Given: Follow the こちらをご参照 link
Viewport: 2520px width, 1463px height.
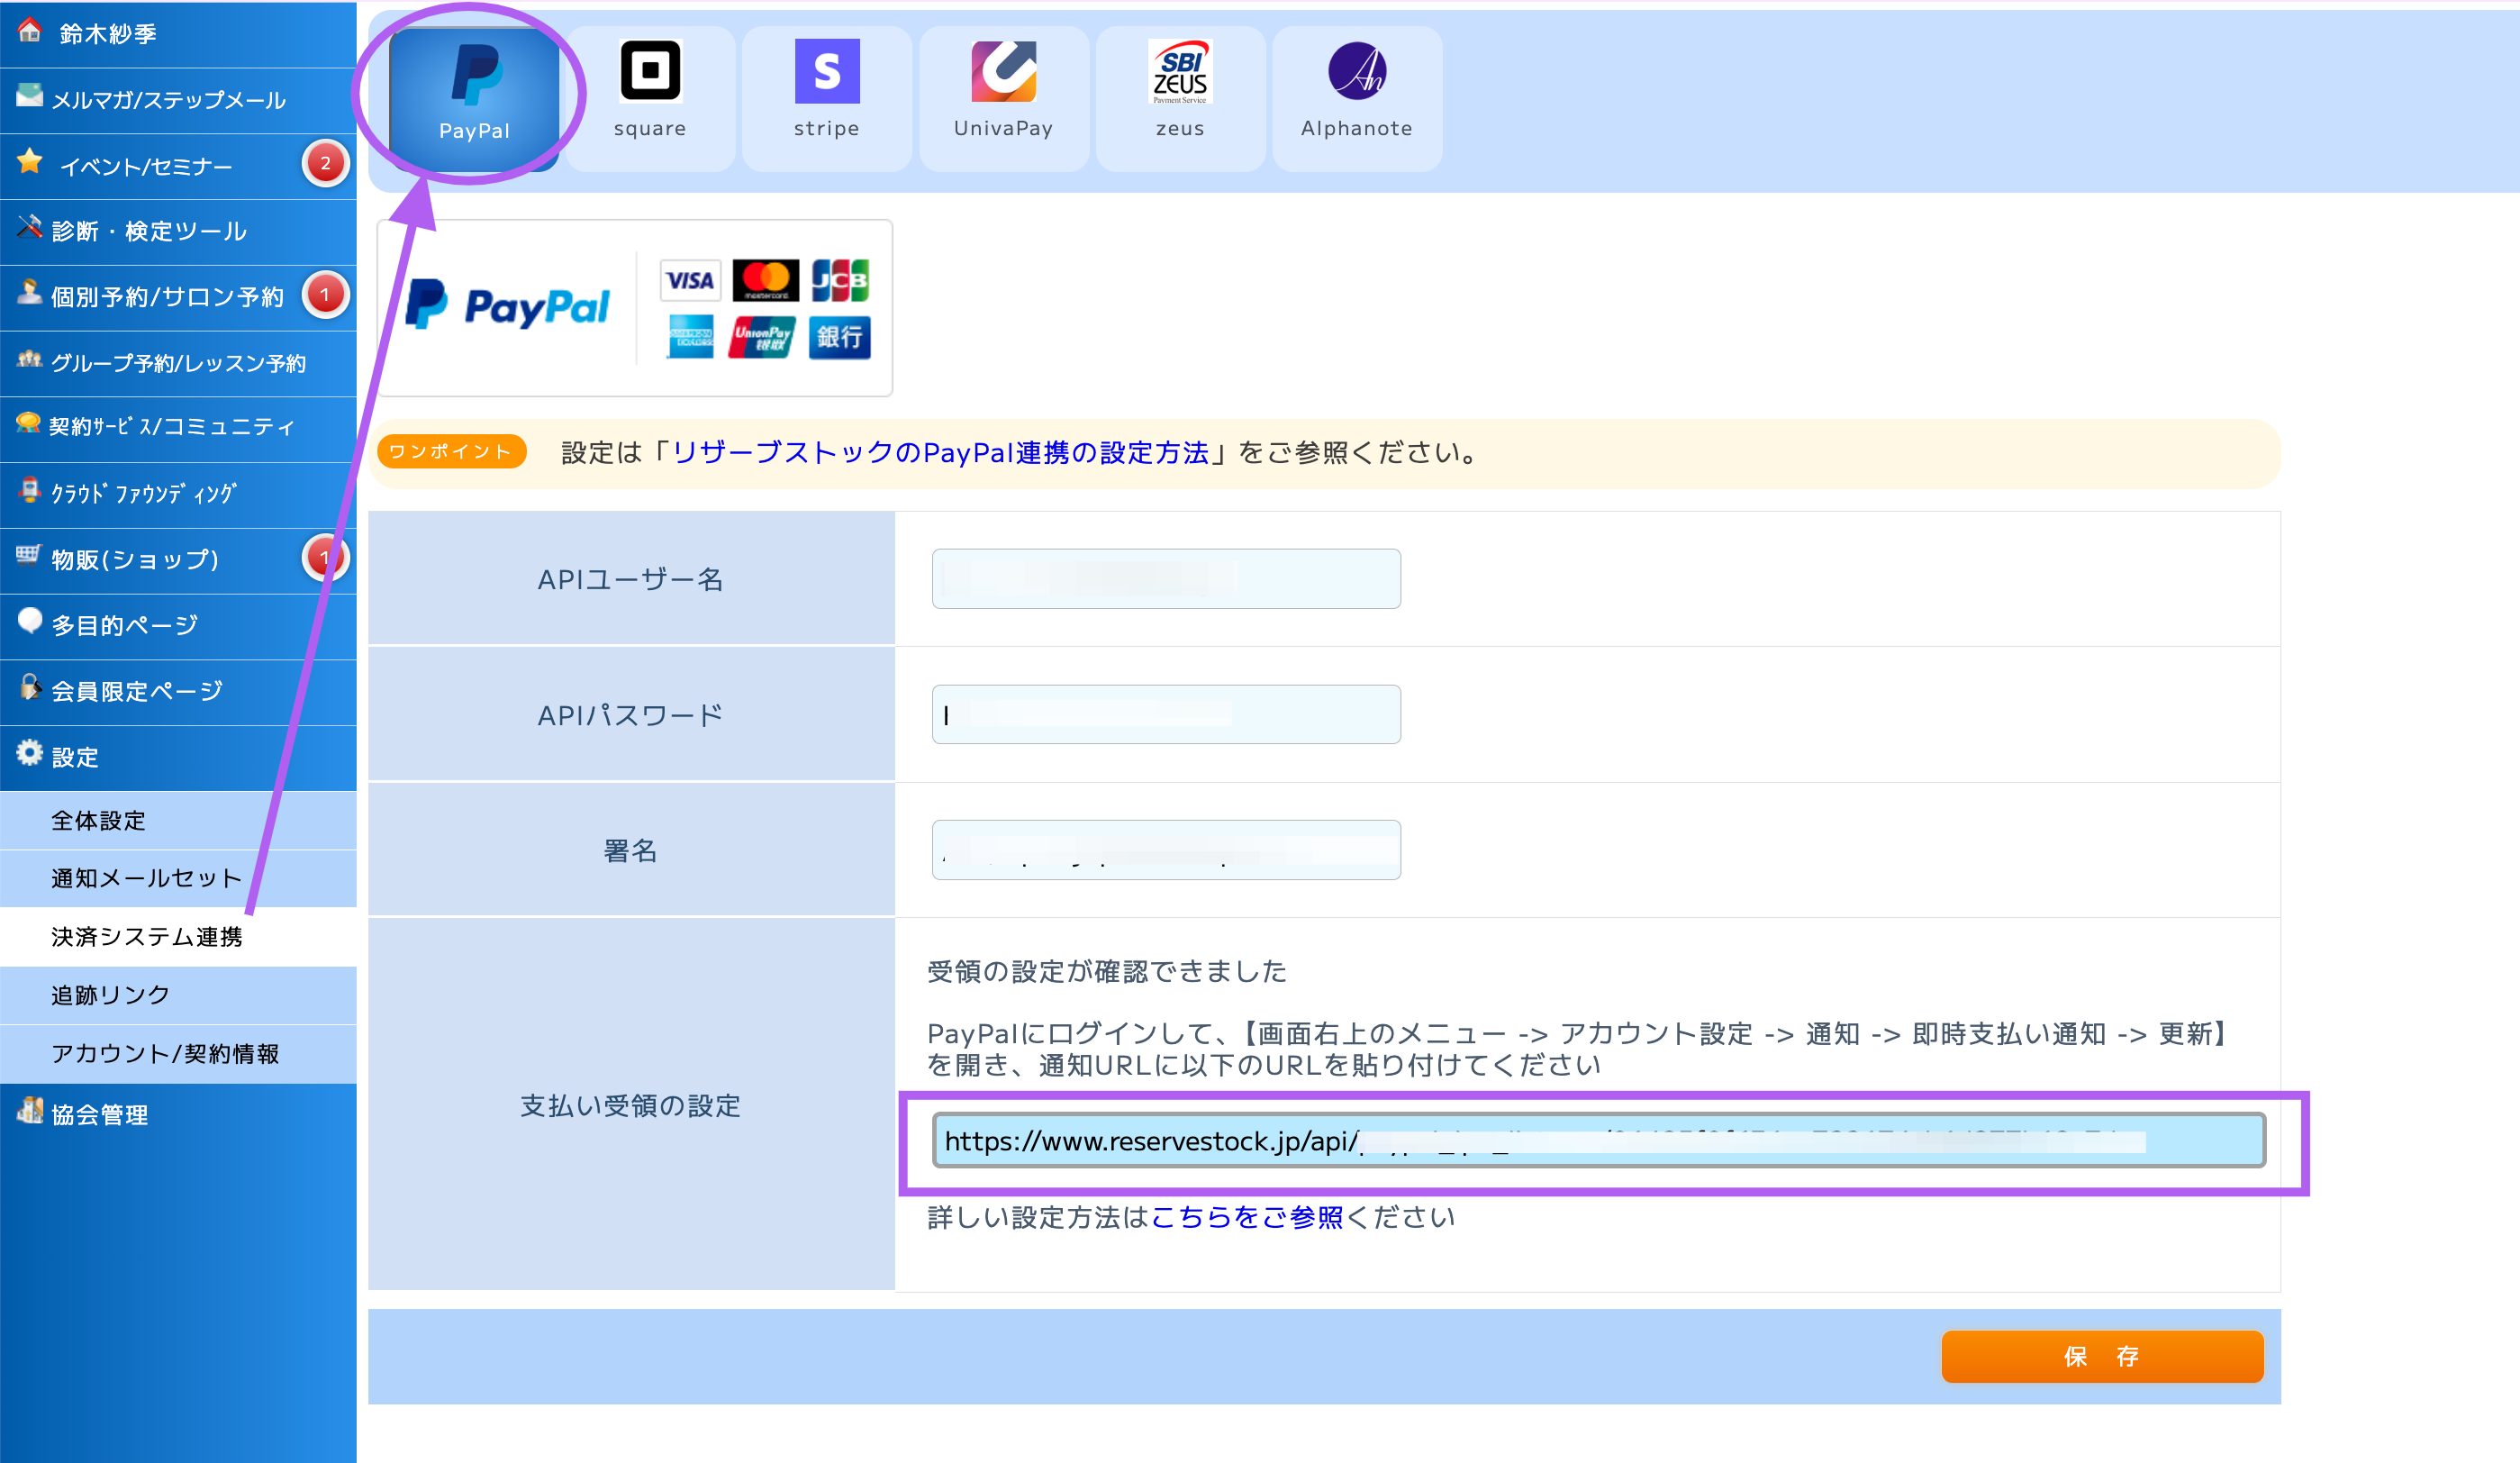Looking at the screenshot, I should (1247, 1217).
